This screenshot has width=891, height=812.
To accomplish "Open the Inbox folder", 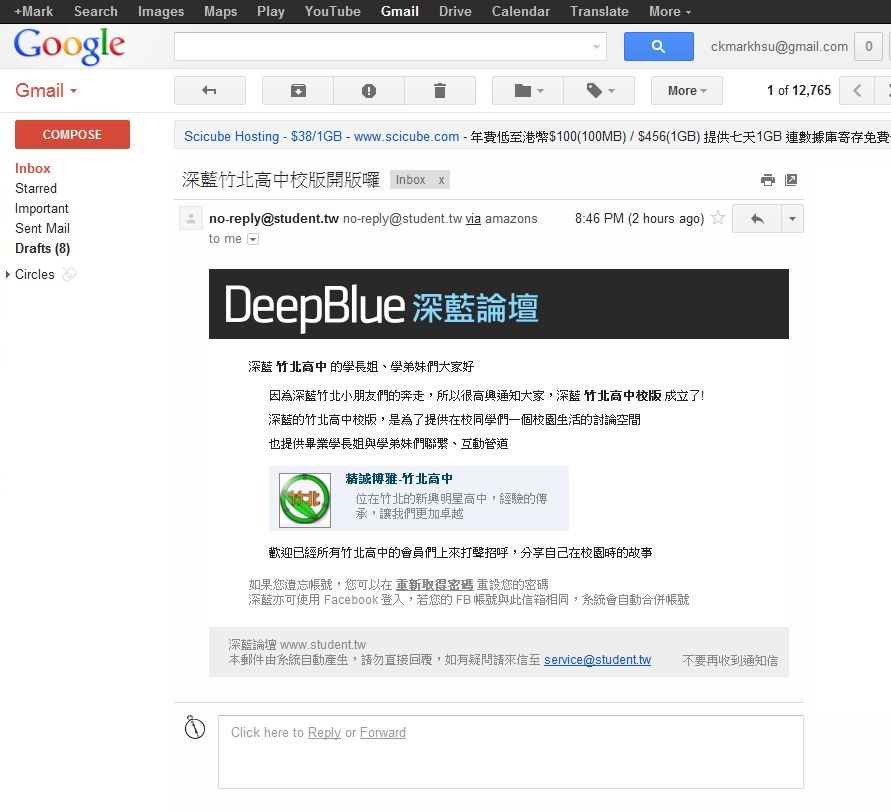I will (x=32, y=168).
